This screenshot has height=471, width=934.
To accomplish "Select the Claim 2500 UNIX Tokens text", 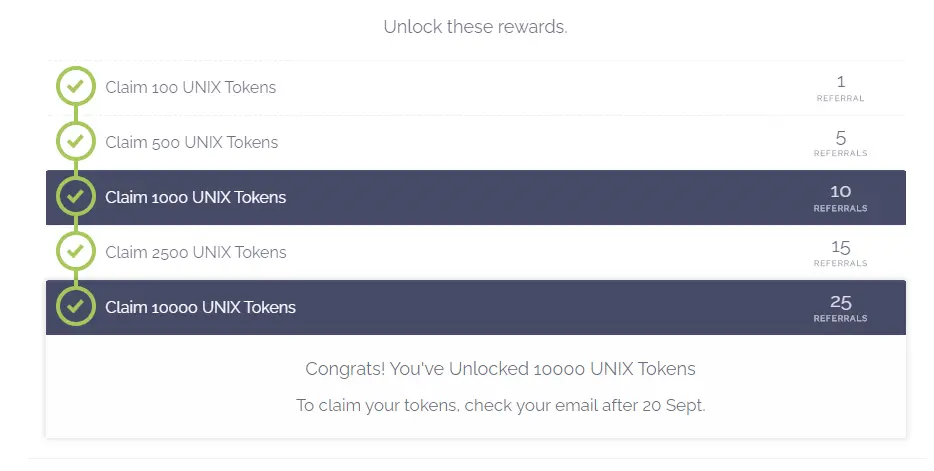I will tap(196, 252).
